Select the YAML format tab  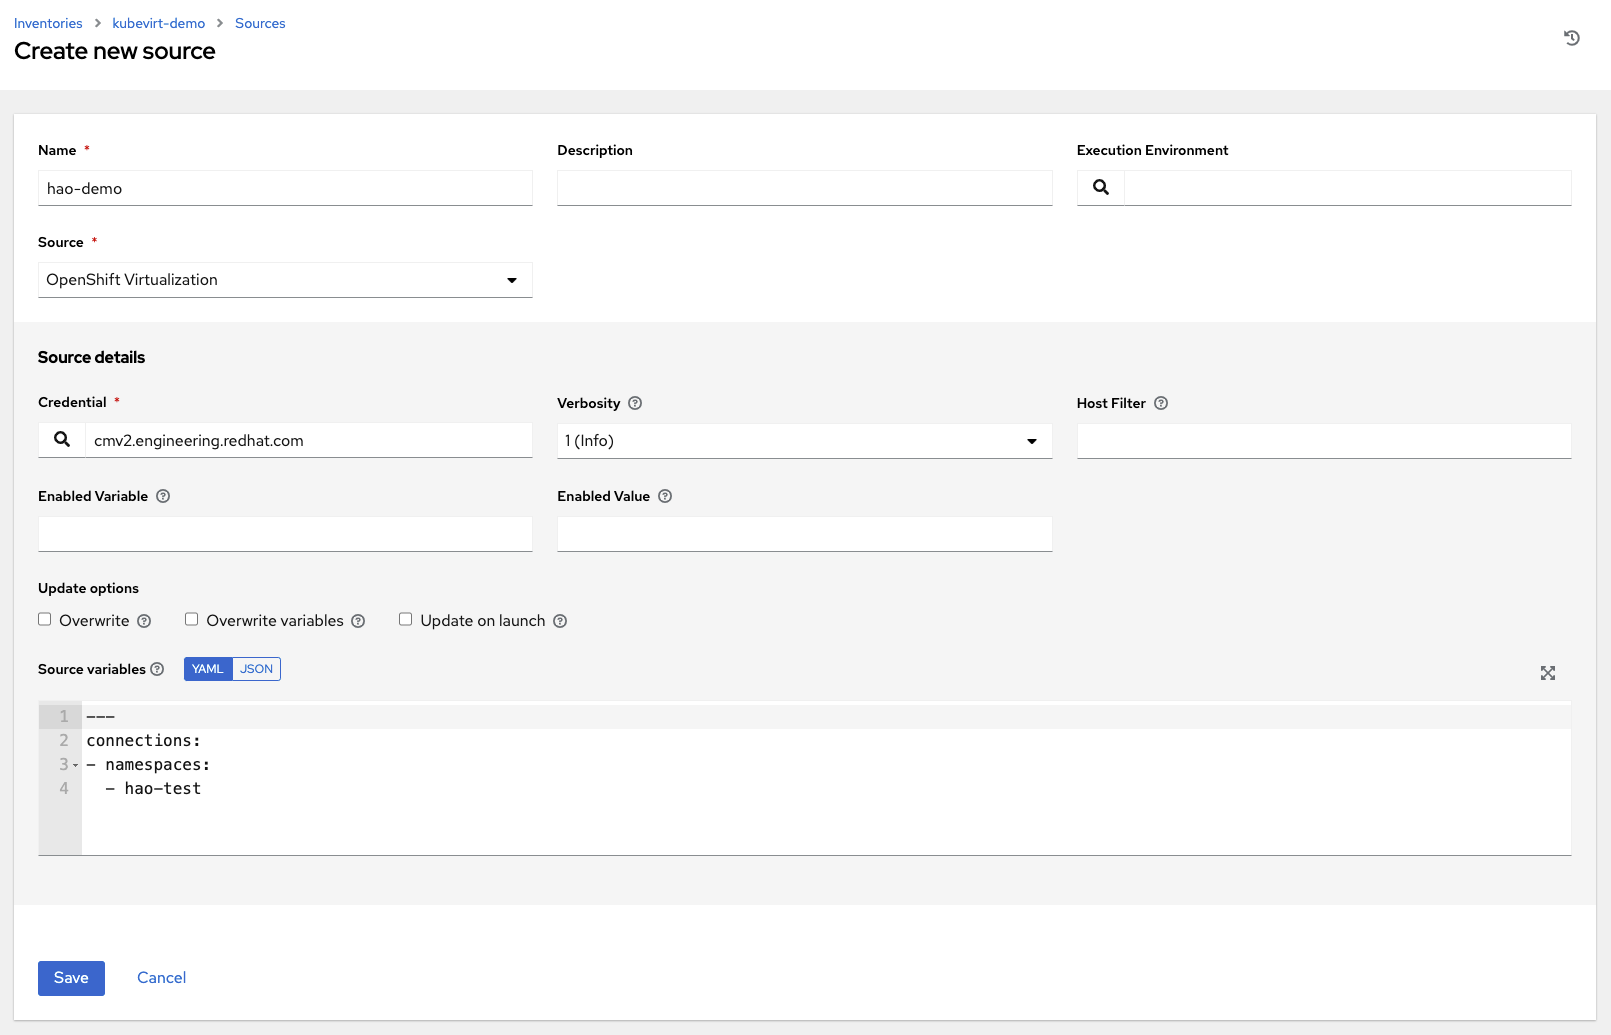coord(208,669)
